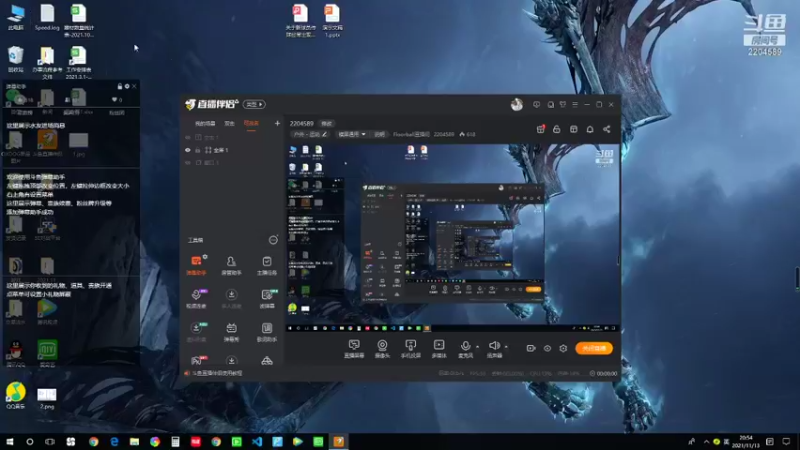Collapse the 工具箱 panel with circle-minus icon
Image resolution: width=800 pixels, height=450 pixels.
[x=273, y=240]
